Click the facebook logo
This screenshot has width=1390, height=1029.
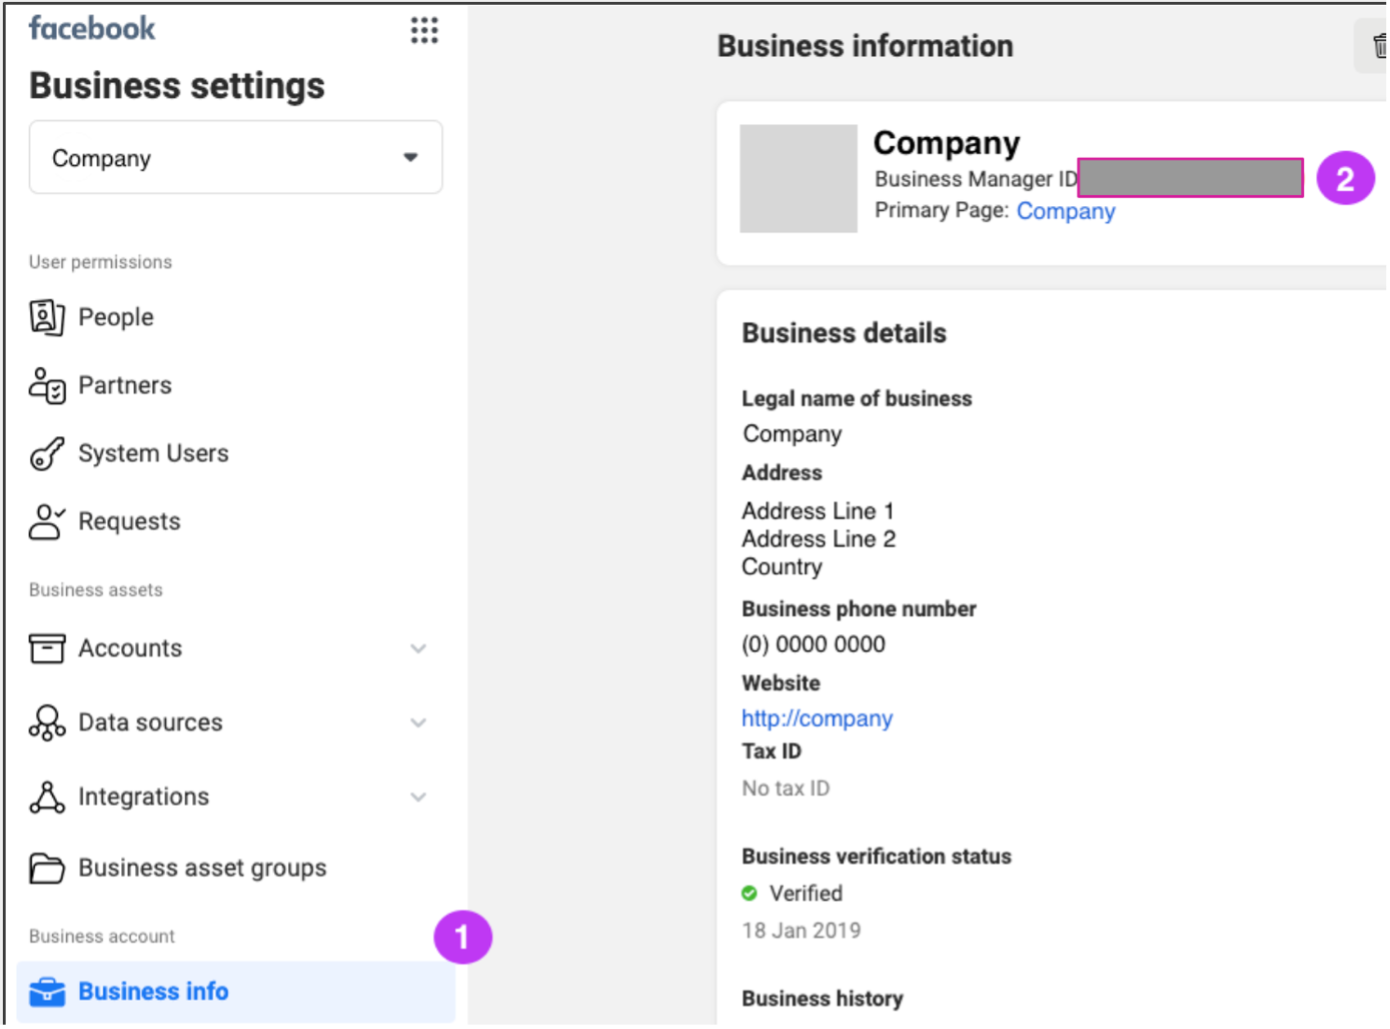click(92, 28)
